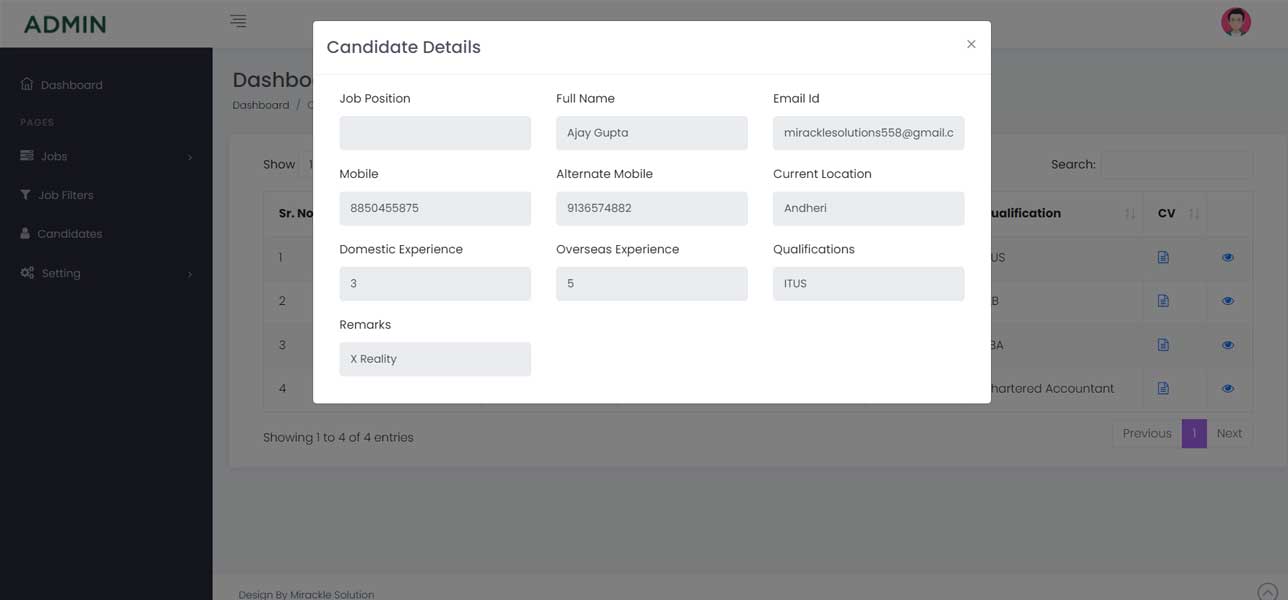View candidate details via row 1 eye icon
Viewport: 1288px width, 600px height.
coord(1228,257)
